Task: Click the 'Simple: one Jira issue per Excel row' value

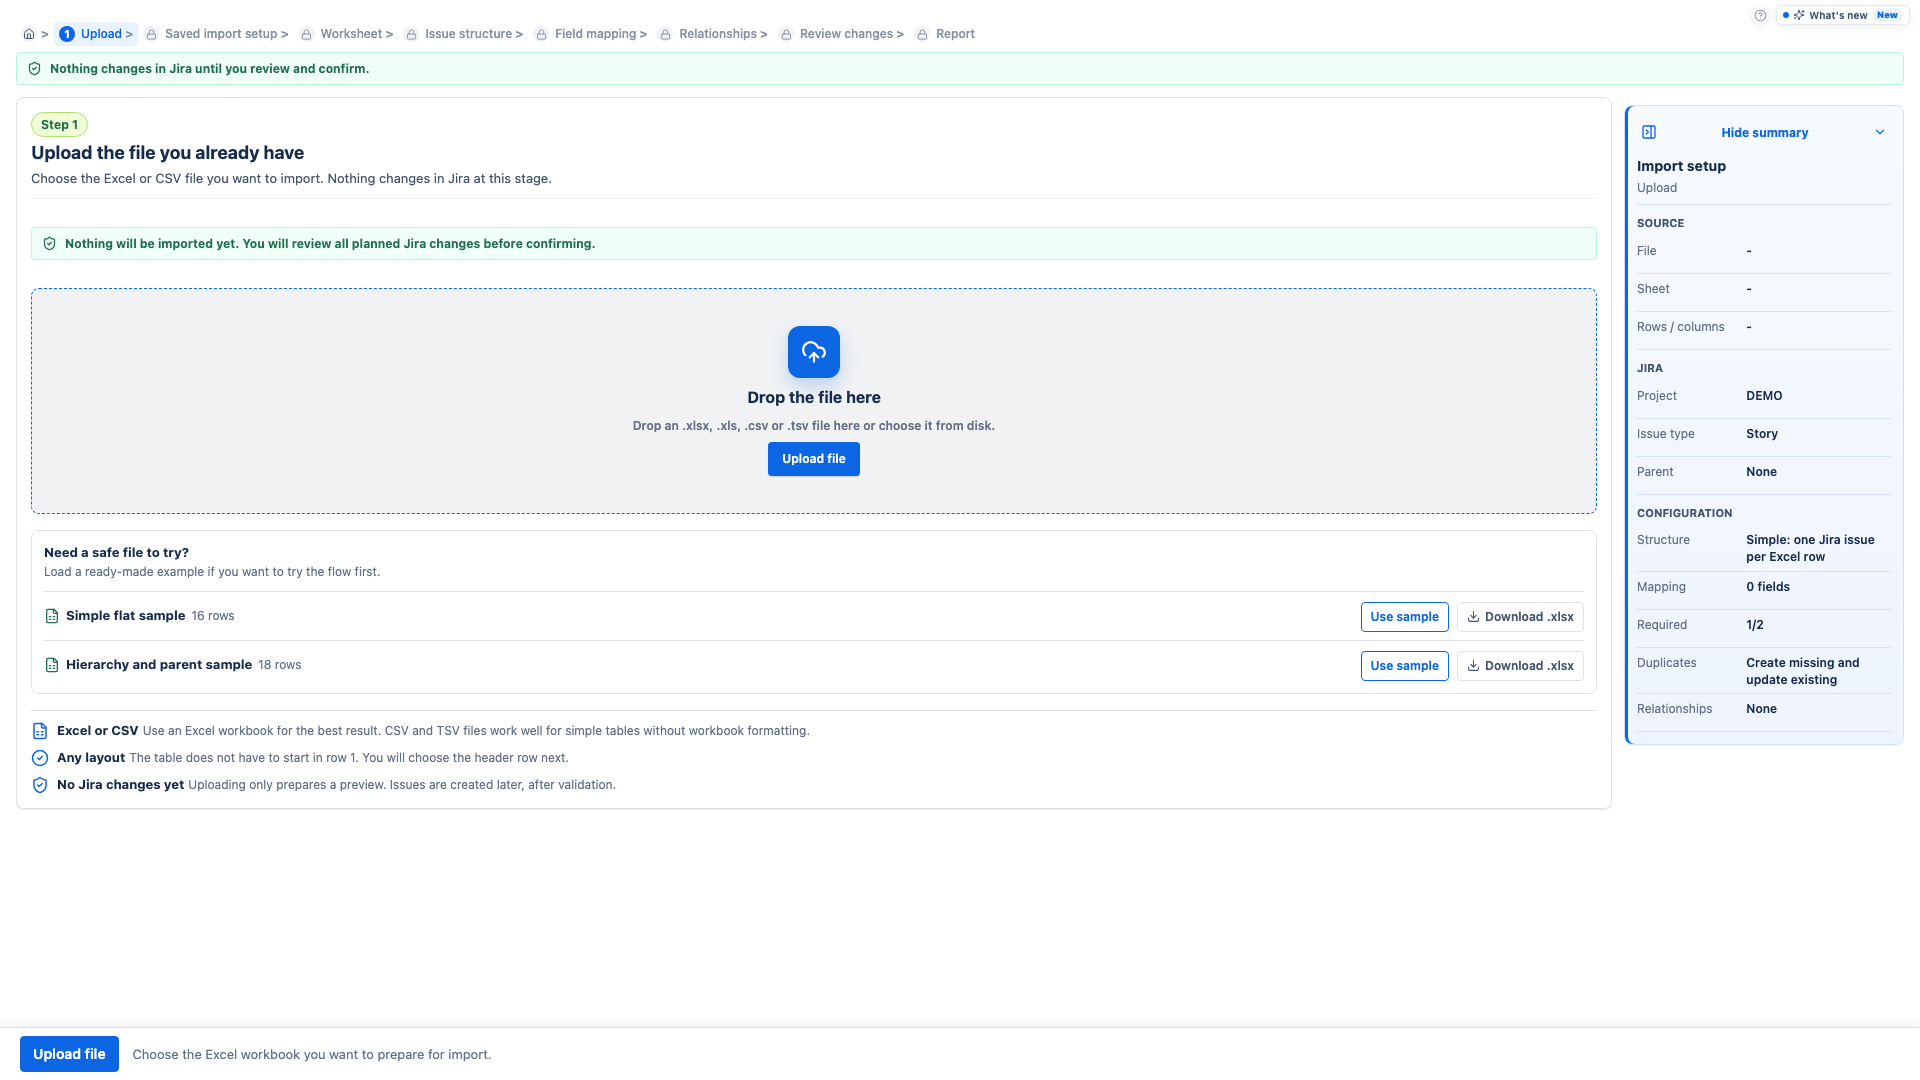Action: coord(1810,548)
